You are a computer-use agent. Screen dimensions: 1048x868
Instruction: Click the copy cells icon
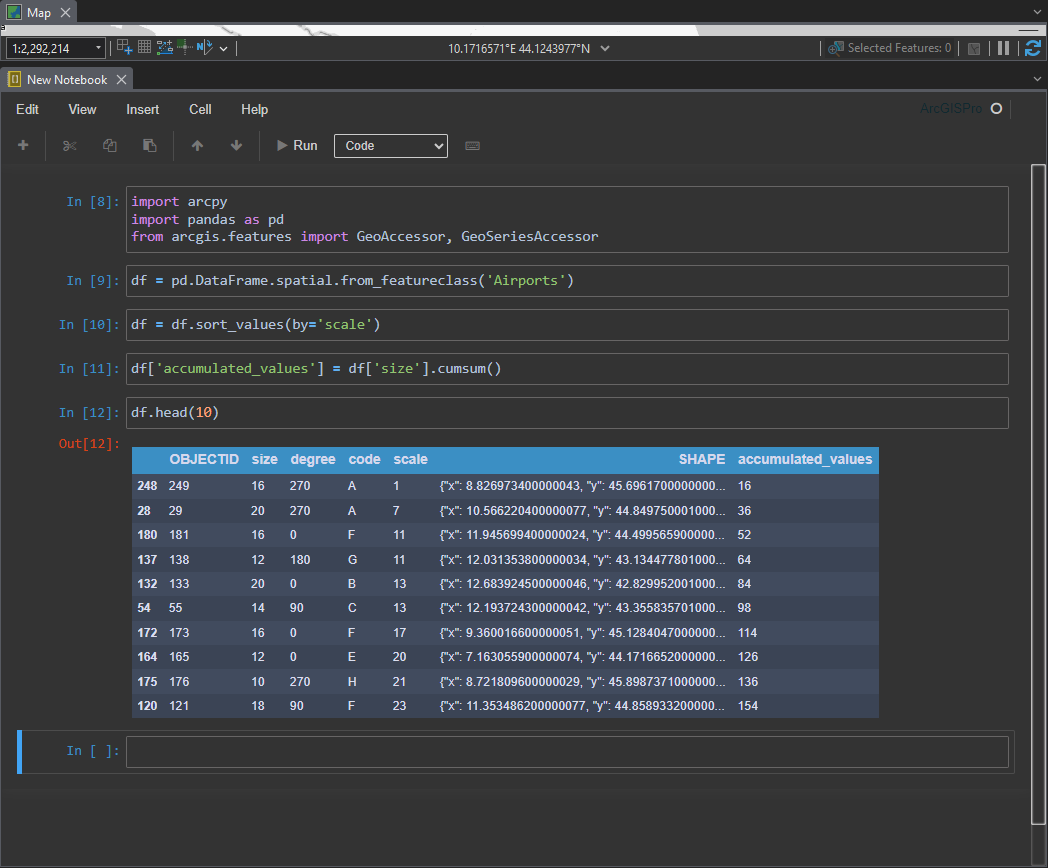coord(110,146)
